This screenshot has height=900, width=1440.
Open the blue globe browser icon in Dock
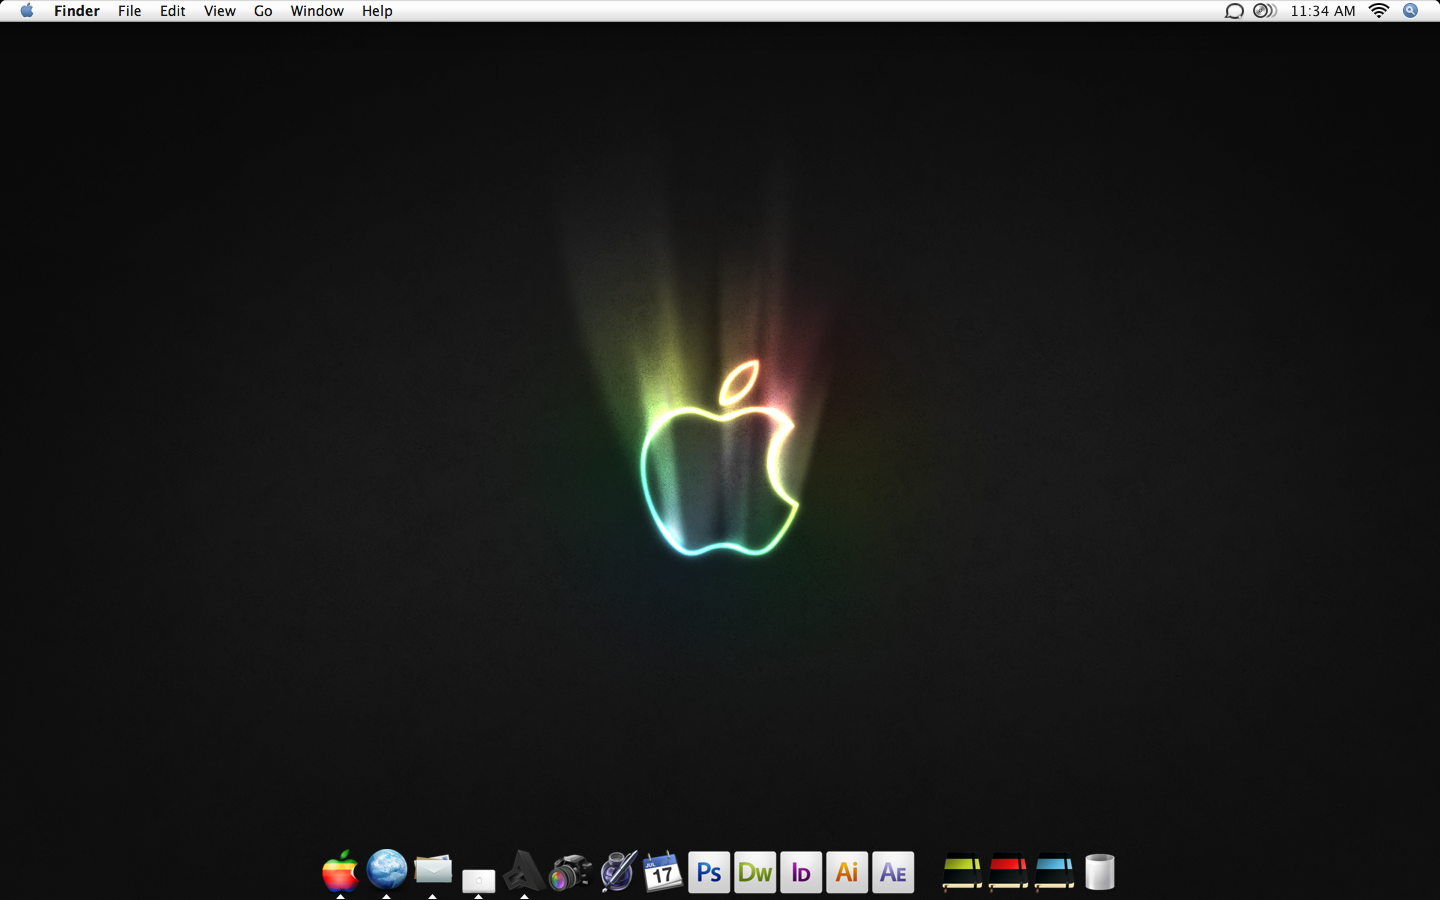[387, 869]
